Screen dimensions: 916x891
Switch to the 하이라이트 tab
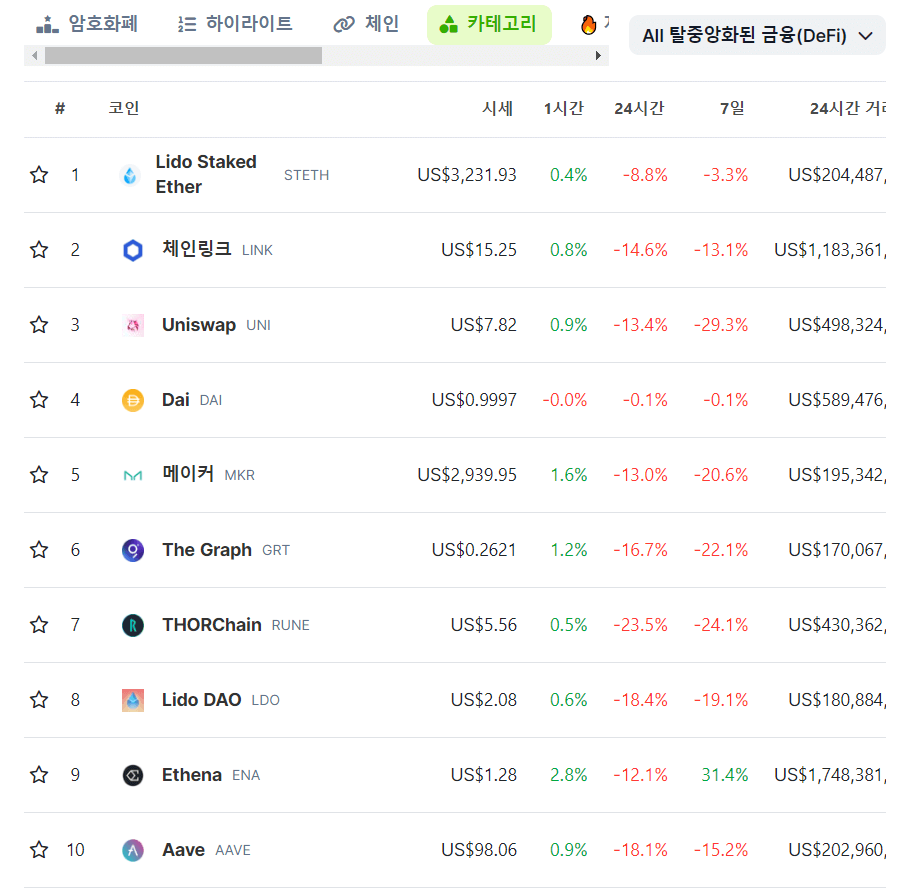(235, 24)
